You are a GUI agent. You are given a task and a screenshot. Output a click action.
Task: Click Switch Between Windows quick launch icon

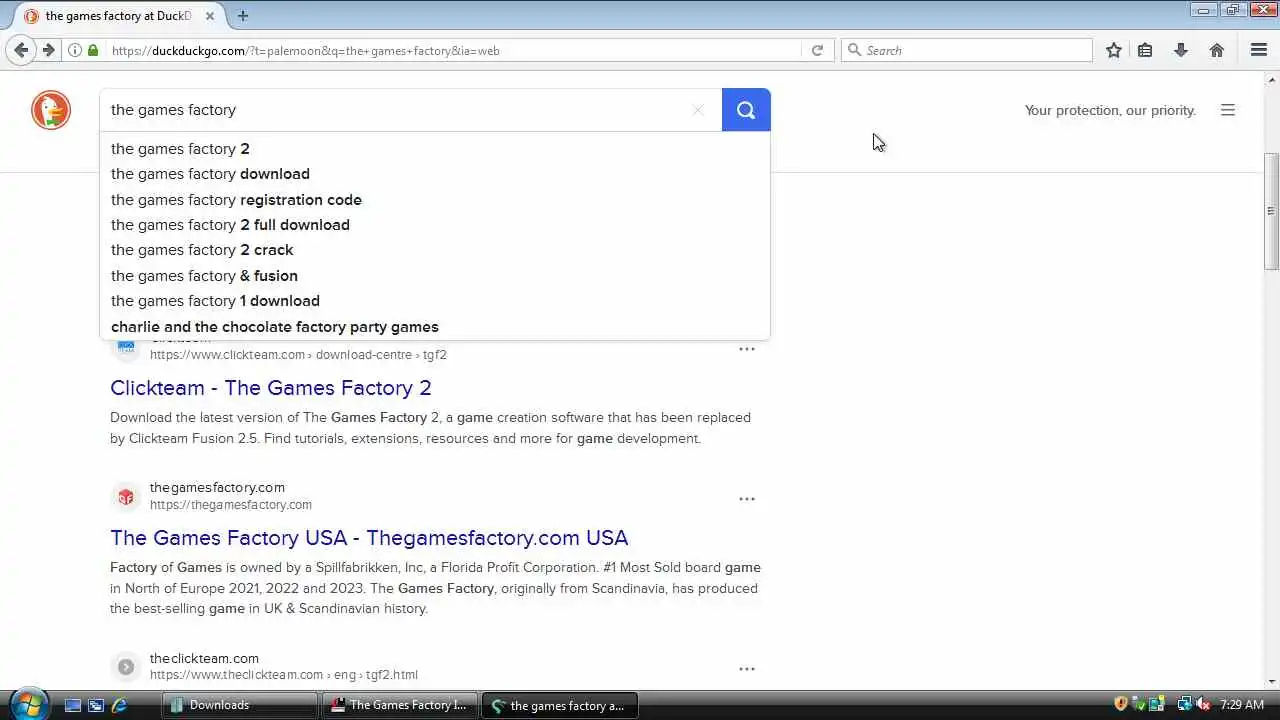point(96,705)
